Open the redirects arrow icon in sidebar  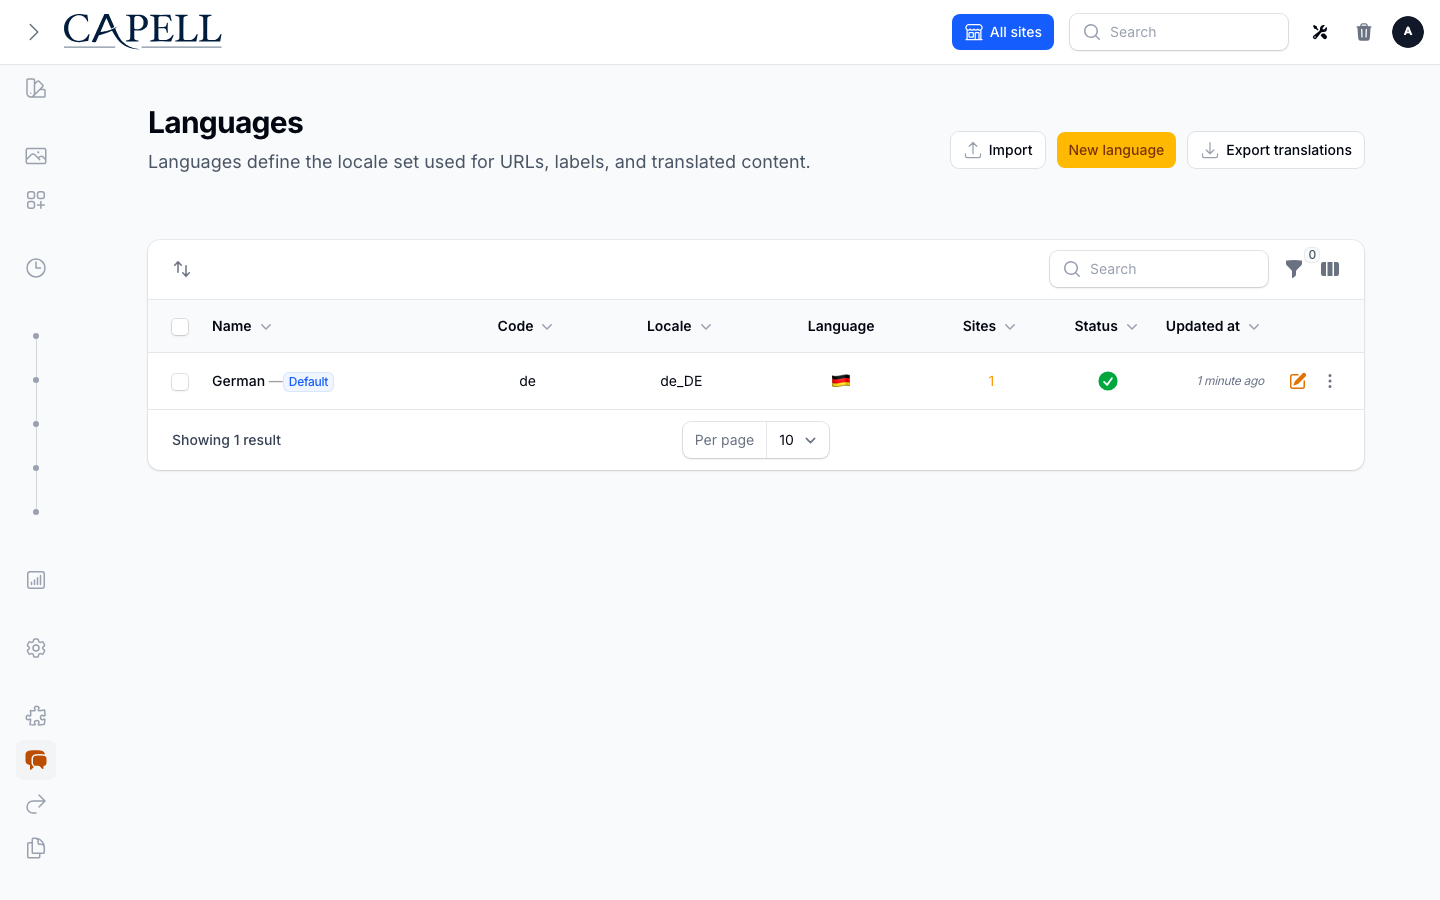pos(36,804)
